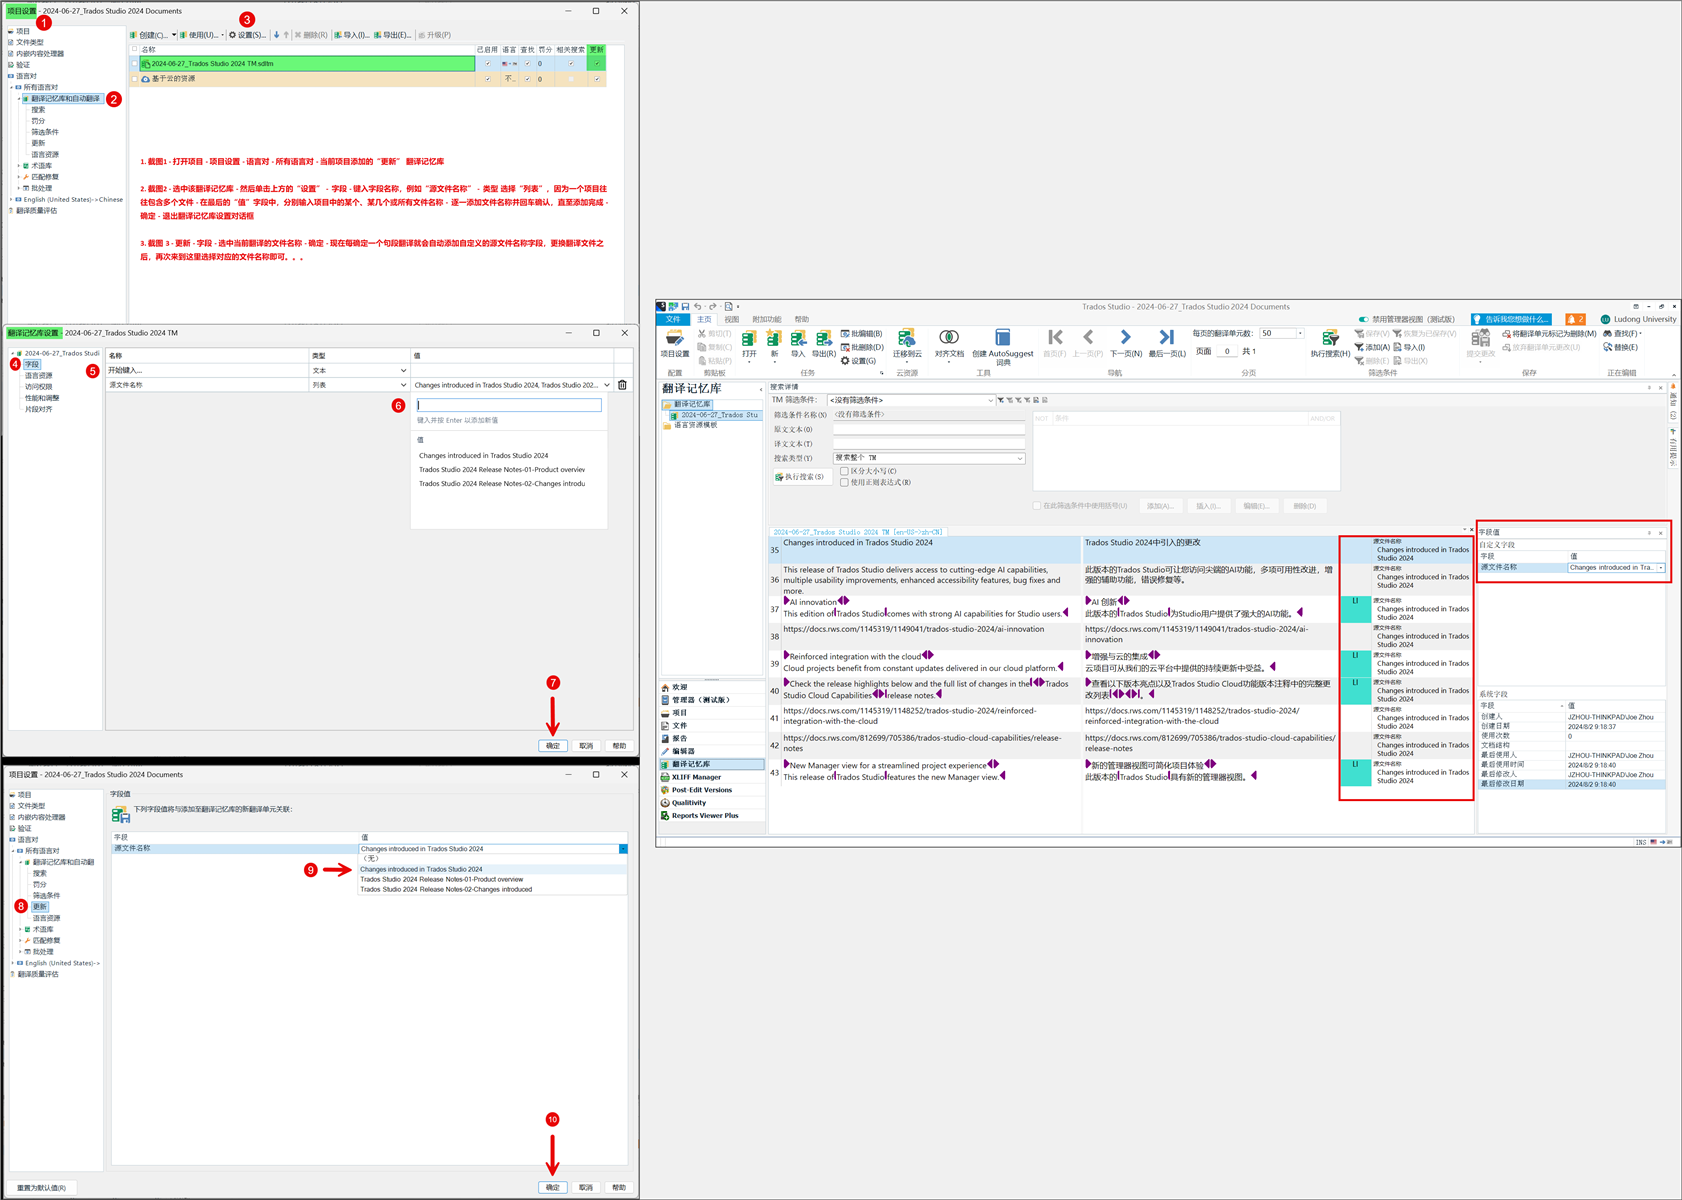Click the 新 (New) translation memory icon

pos(774,344)
